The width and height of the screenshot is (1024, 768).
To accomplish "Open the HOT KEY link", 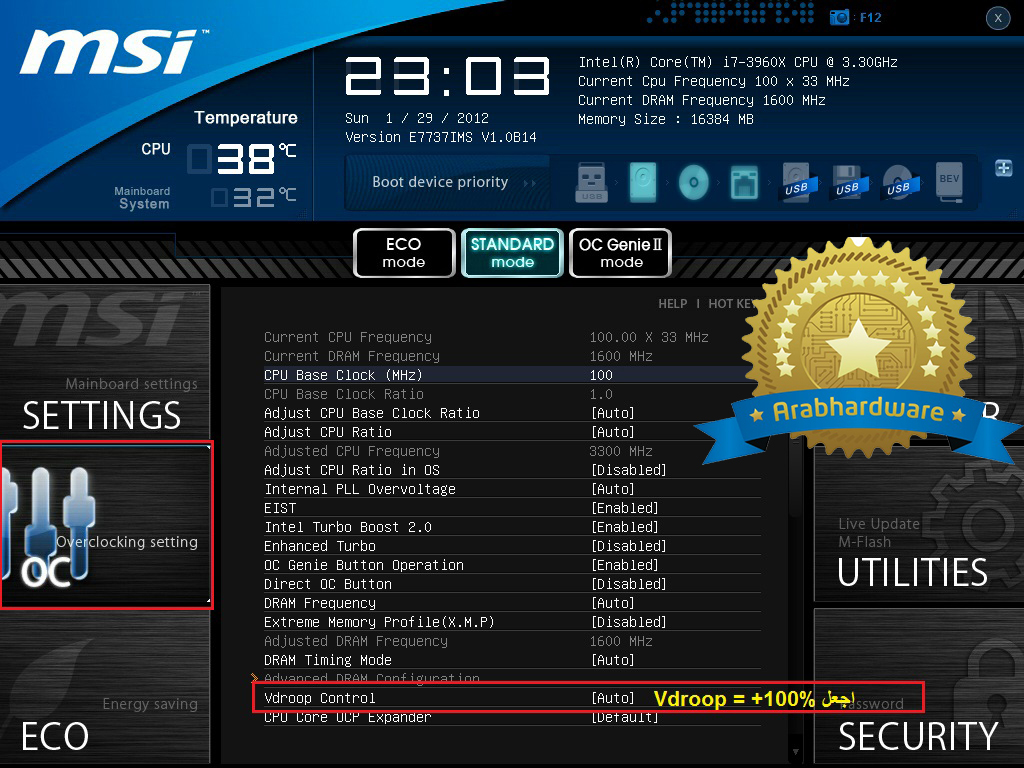I will [x=733, y=304].
